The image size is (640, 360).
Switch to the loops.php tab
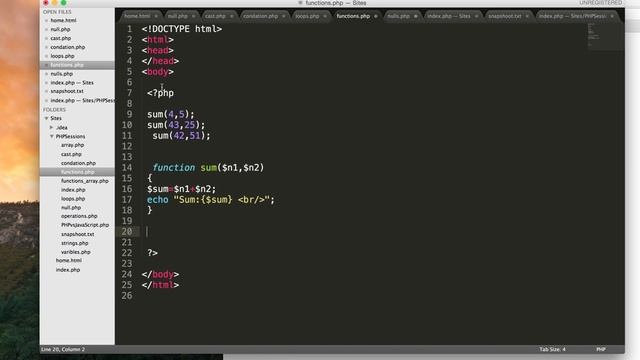(307, 16)
